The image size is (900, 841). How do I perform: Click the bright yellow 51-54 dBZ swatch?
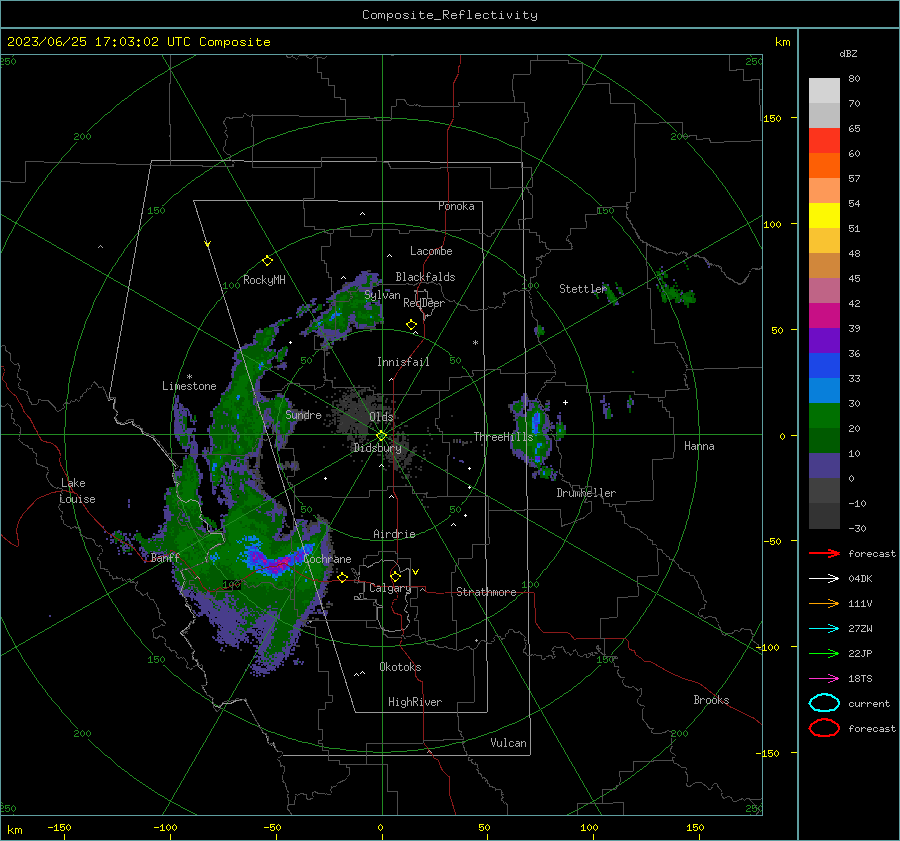pos(824,215)
